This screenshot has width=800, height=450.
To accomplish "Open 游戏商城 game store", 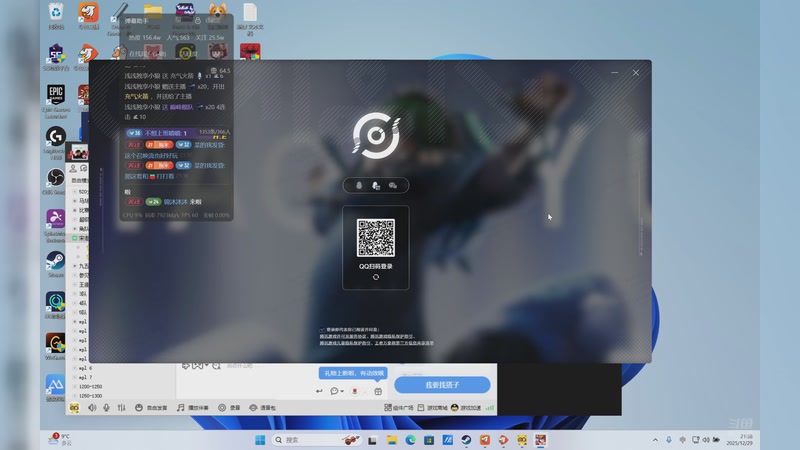I will [433, 408].
